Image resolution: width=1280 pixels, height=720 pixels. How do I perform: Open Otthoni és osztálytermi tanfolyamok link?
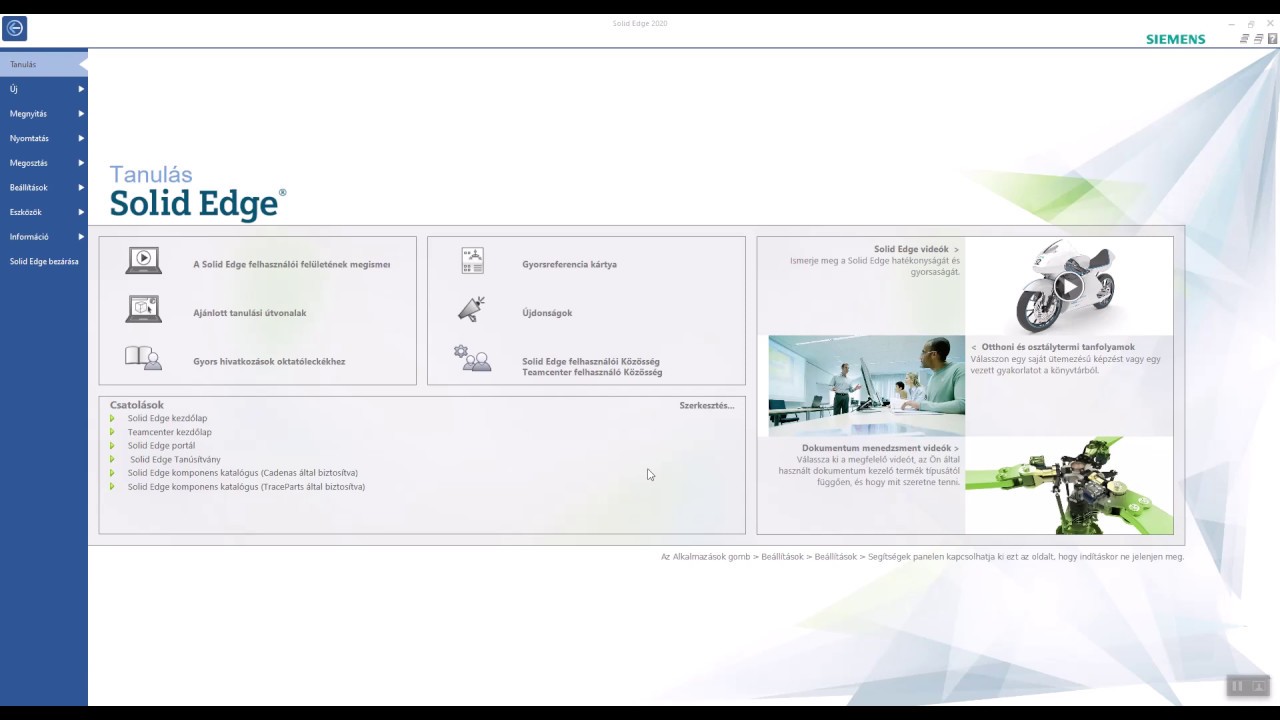pos(1053,347)
